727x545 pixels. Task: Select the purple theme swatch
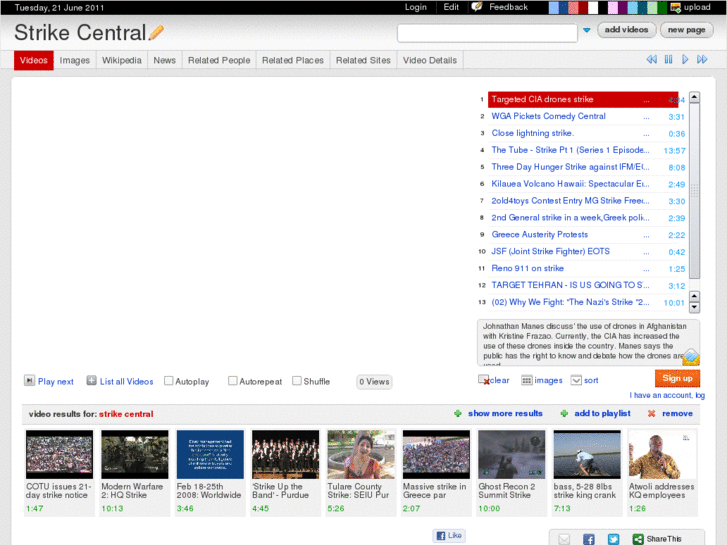coord(622,7)
